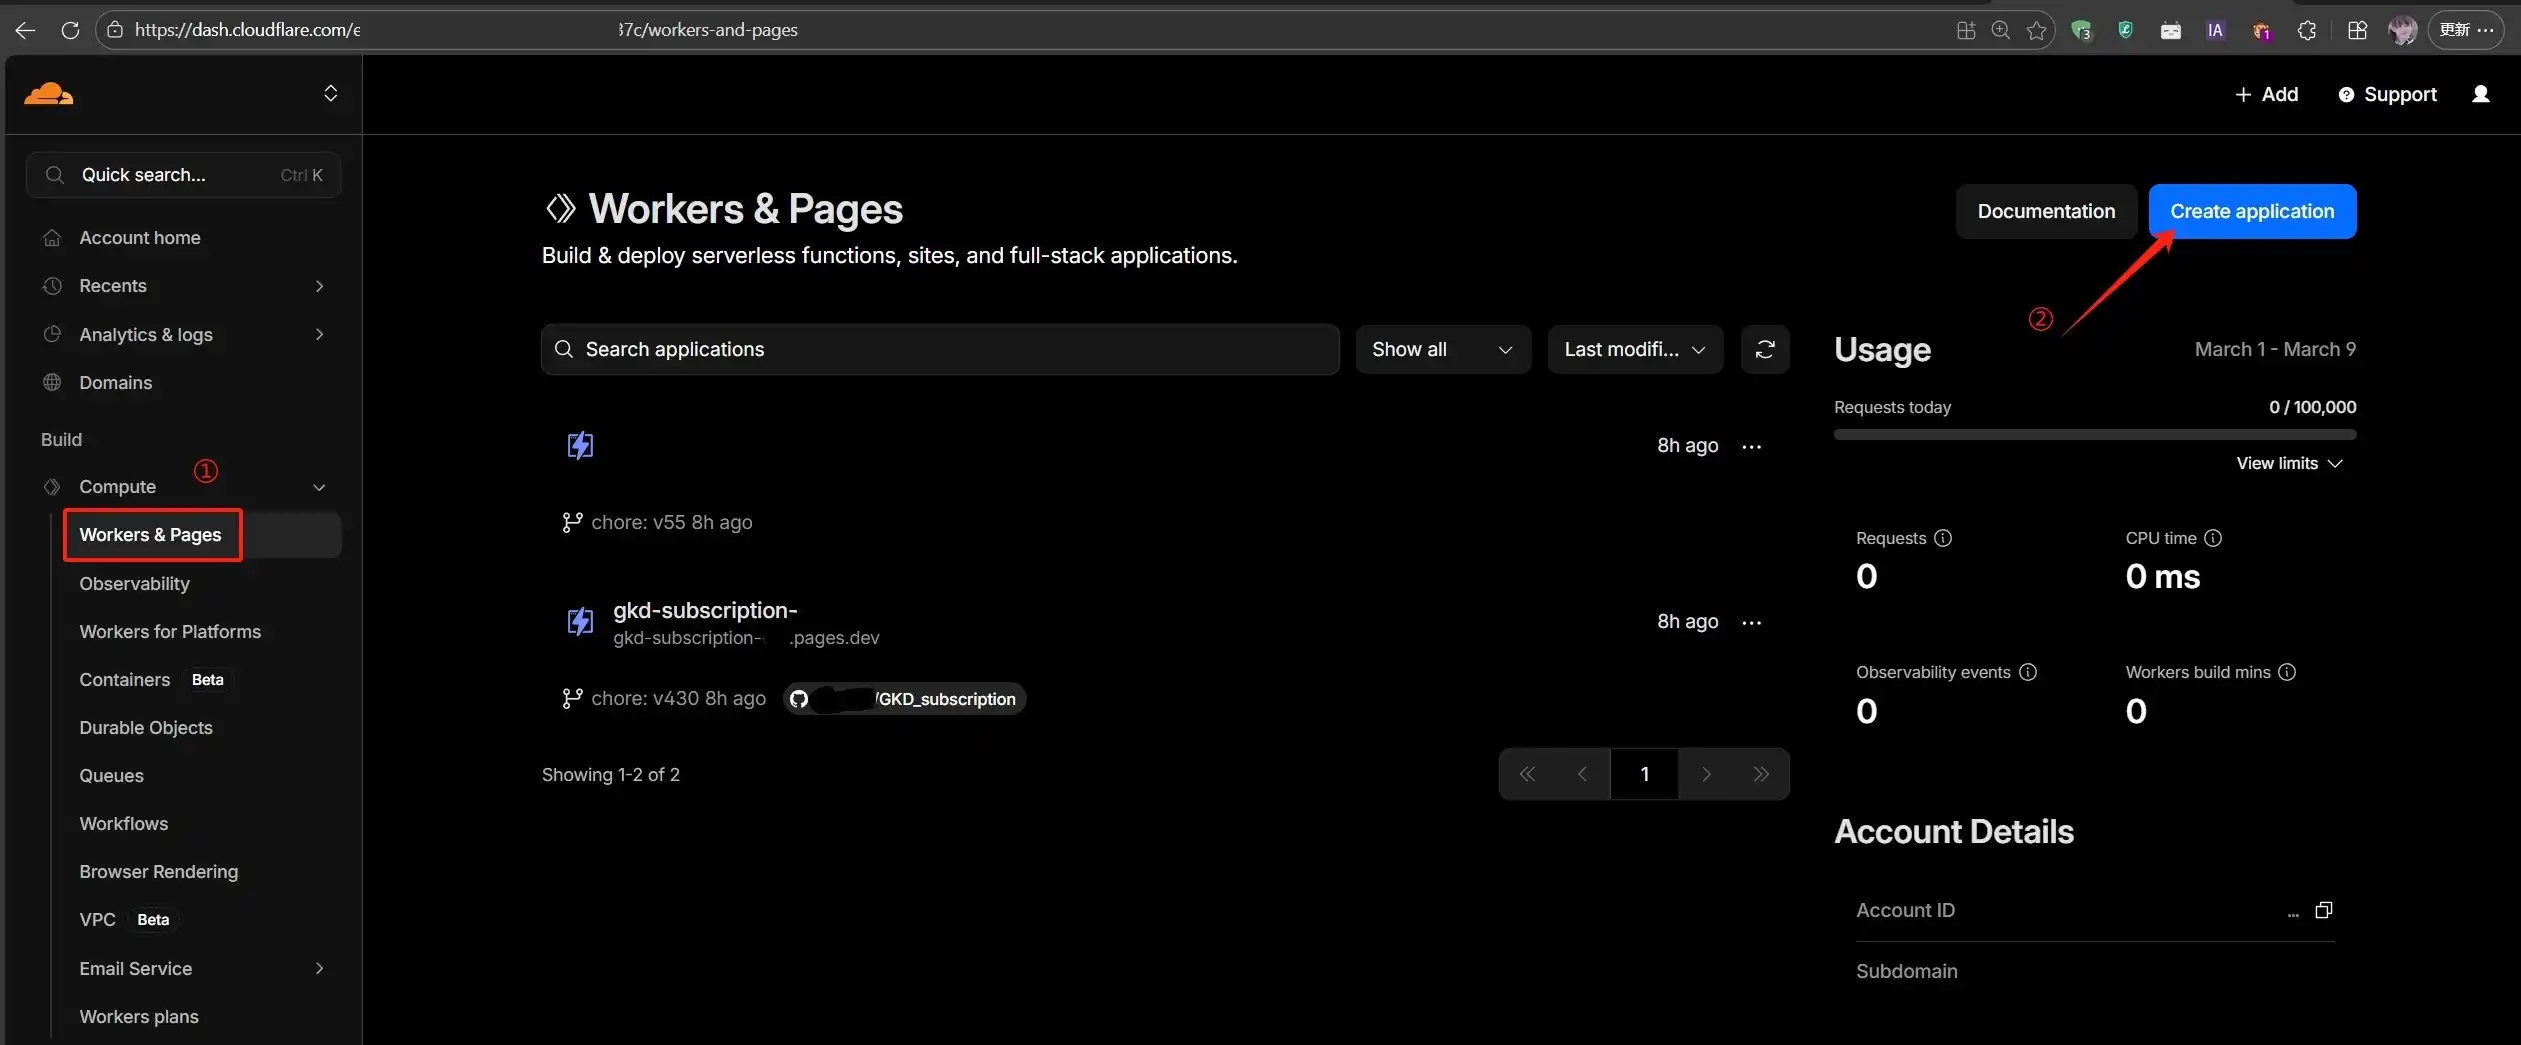Open Queues in the sidebar
This screenshot has height=1045, width=2521.
point(111,775)
